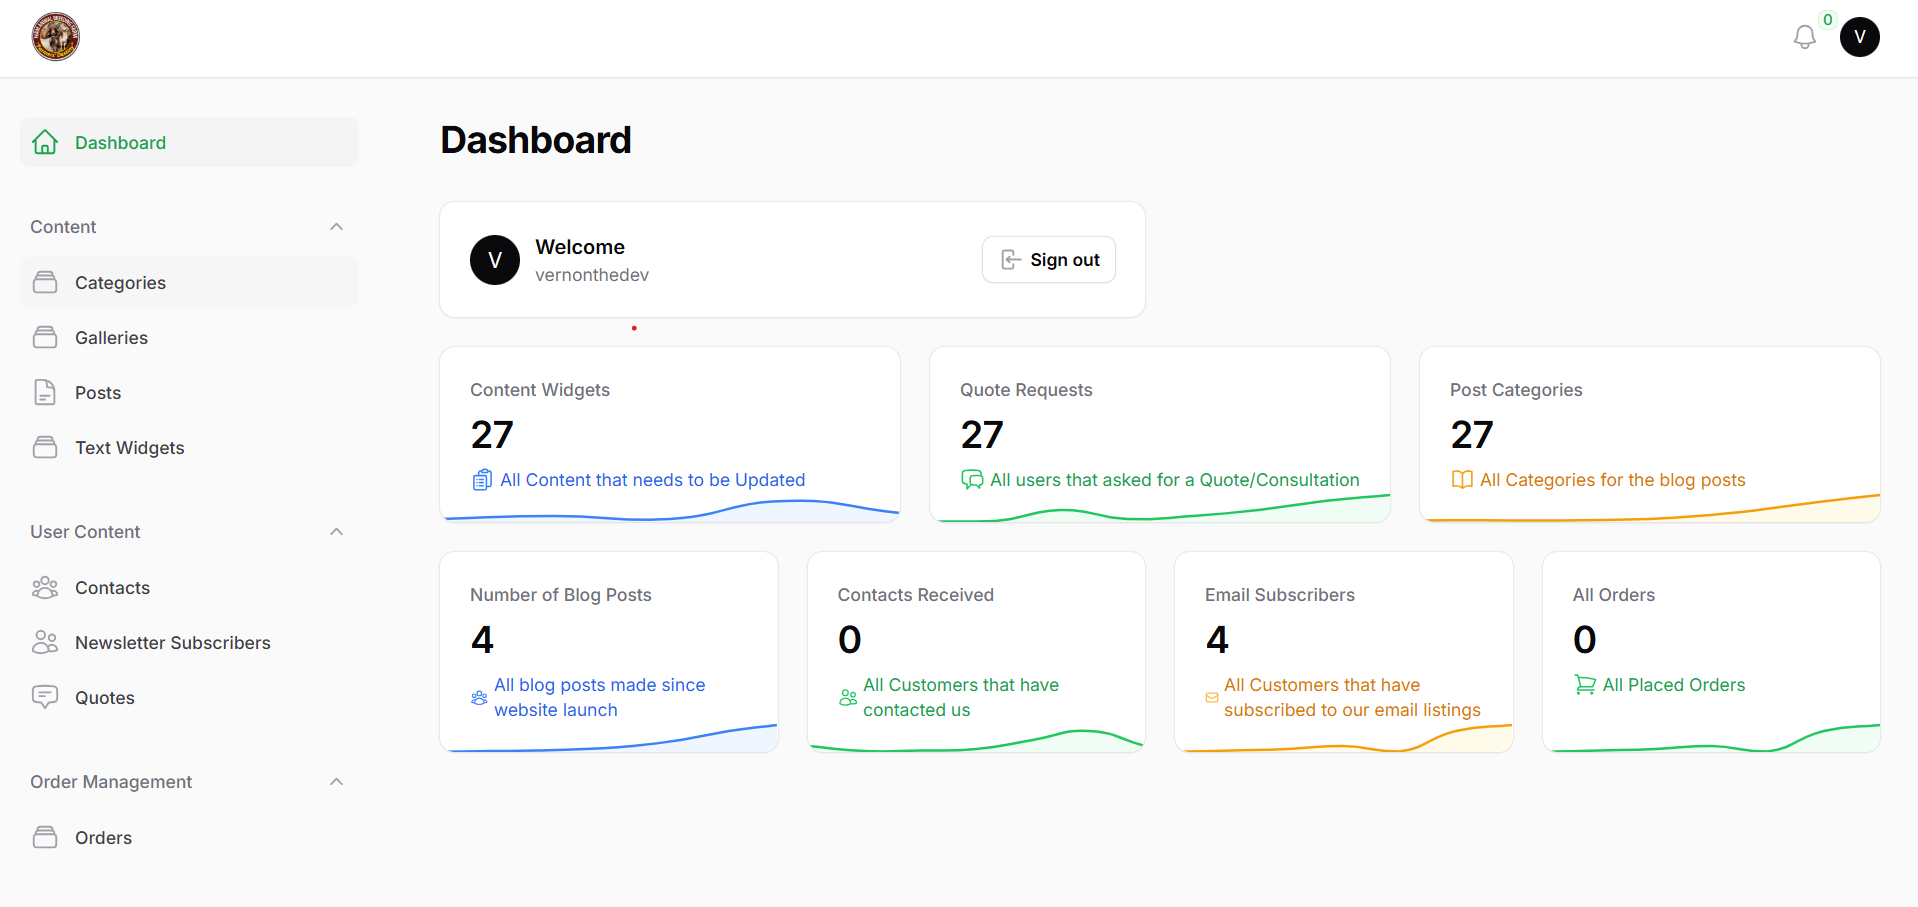Click the User Content section heading label
The image size is (1918, 907).
click(x=85, y=532)
